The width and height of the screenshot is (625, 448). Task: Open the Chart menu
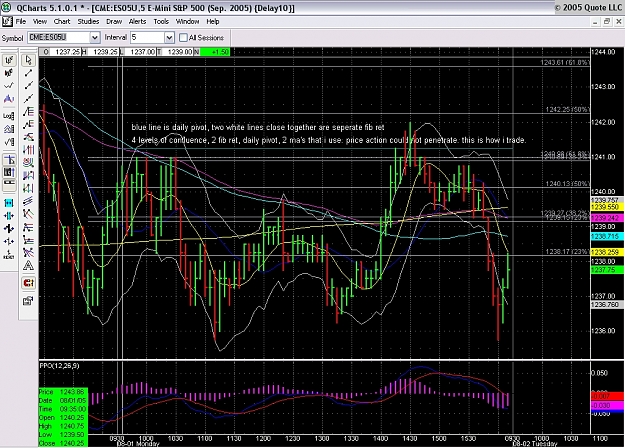tap(62, 22)
